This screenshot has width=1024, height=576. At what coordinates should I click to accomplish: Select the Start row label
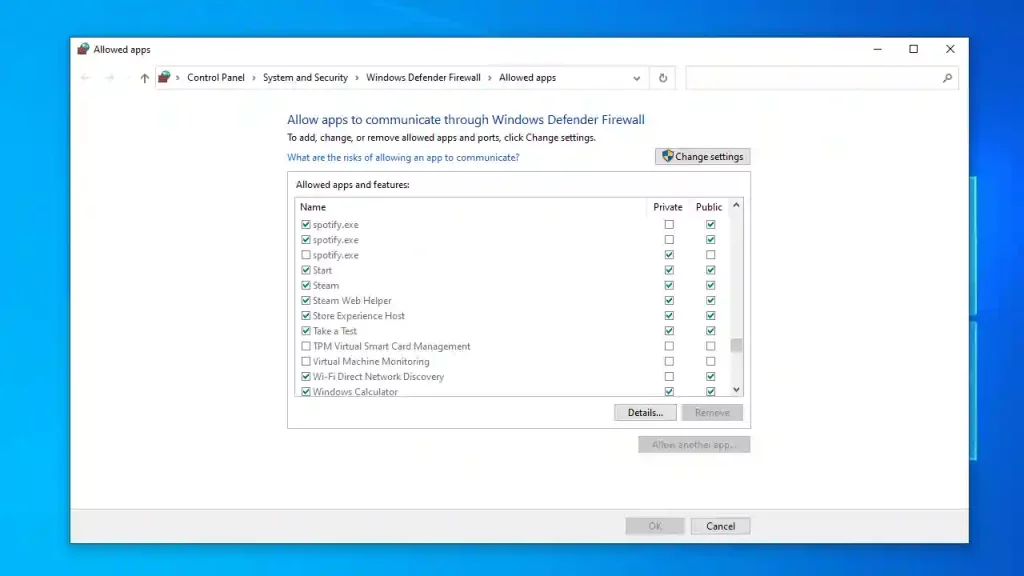[x=322, y=270]
